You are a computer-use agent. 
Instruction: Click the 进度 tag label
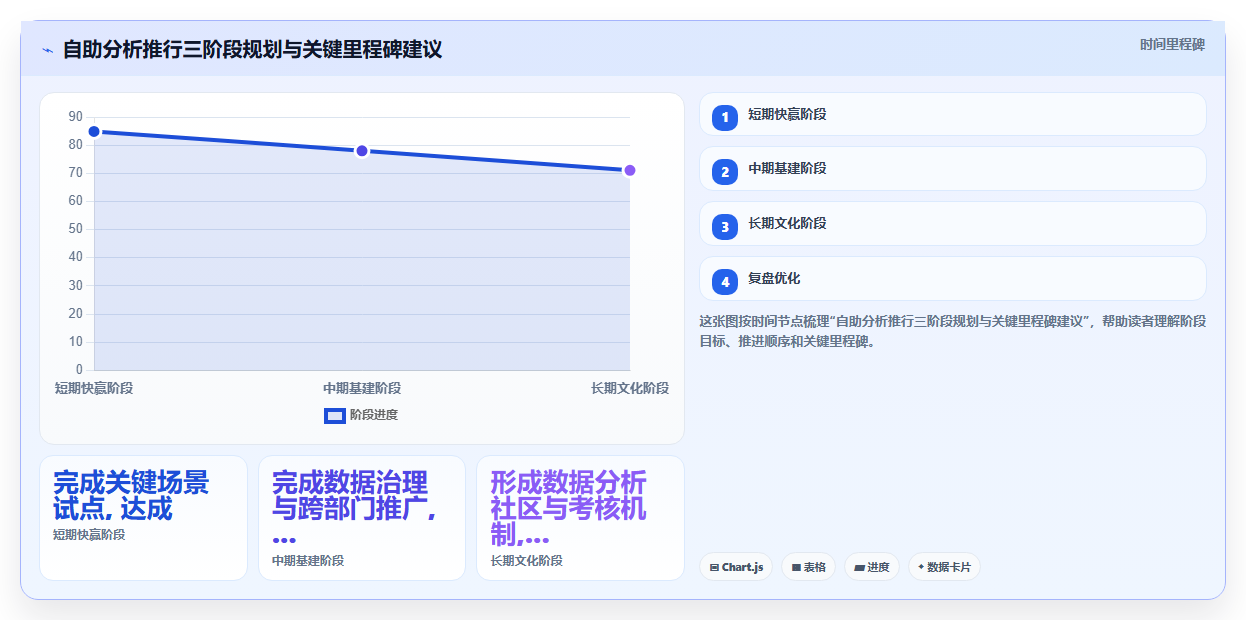click(878, 567)
